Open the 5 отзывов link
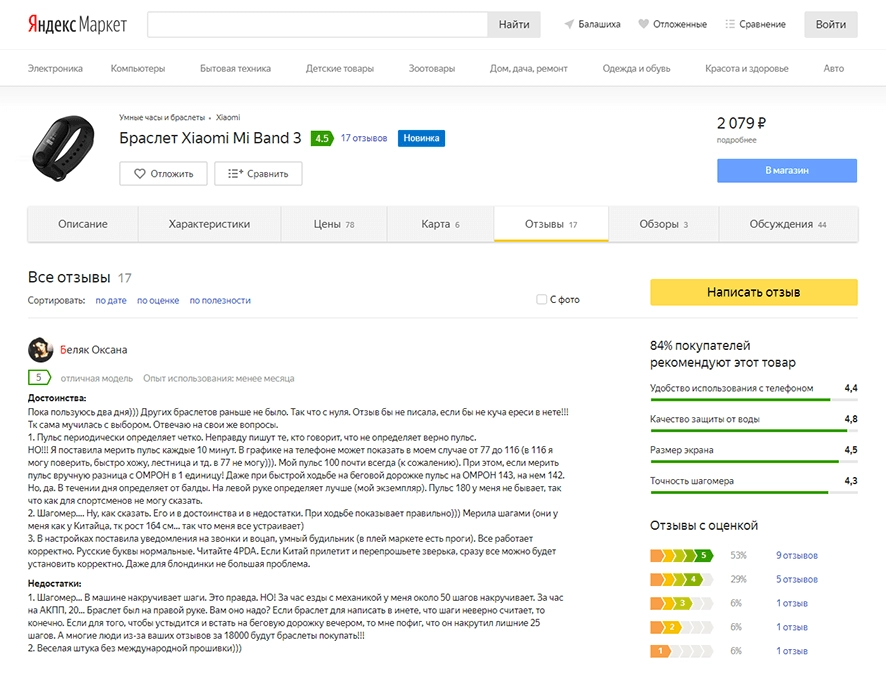 click(797, 579)
